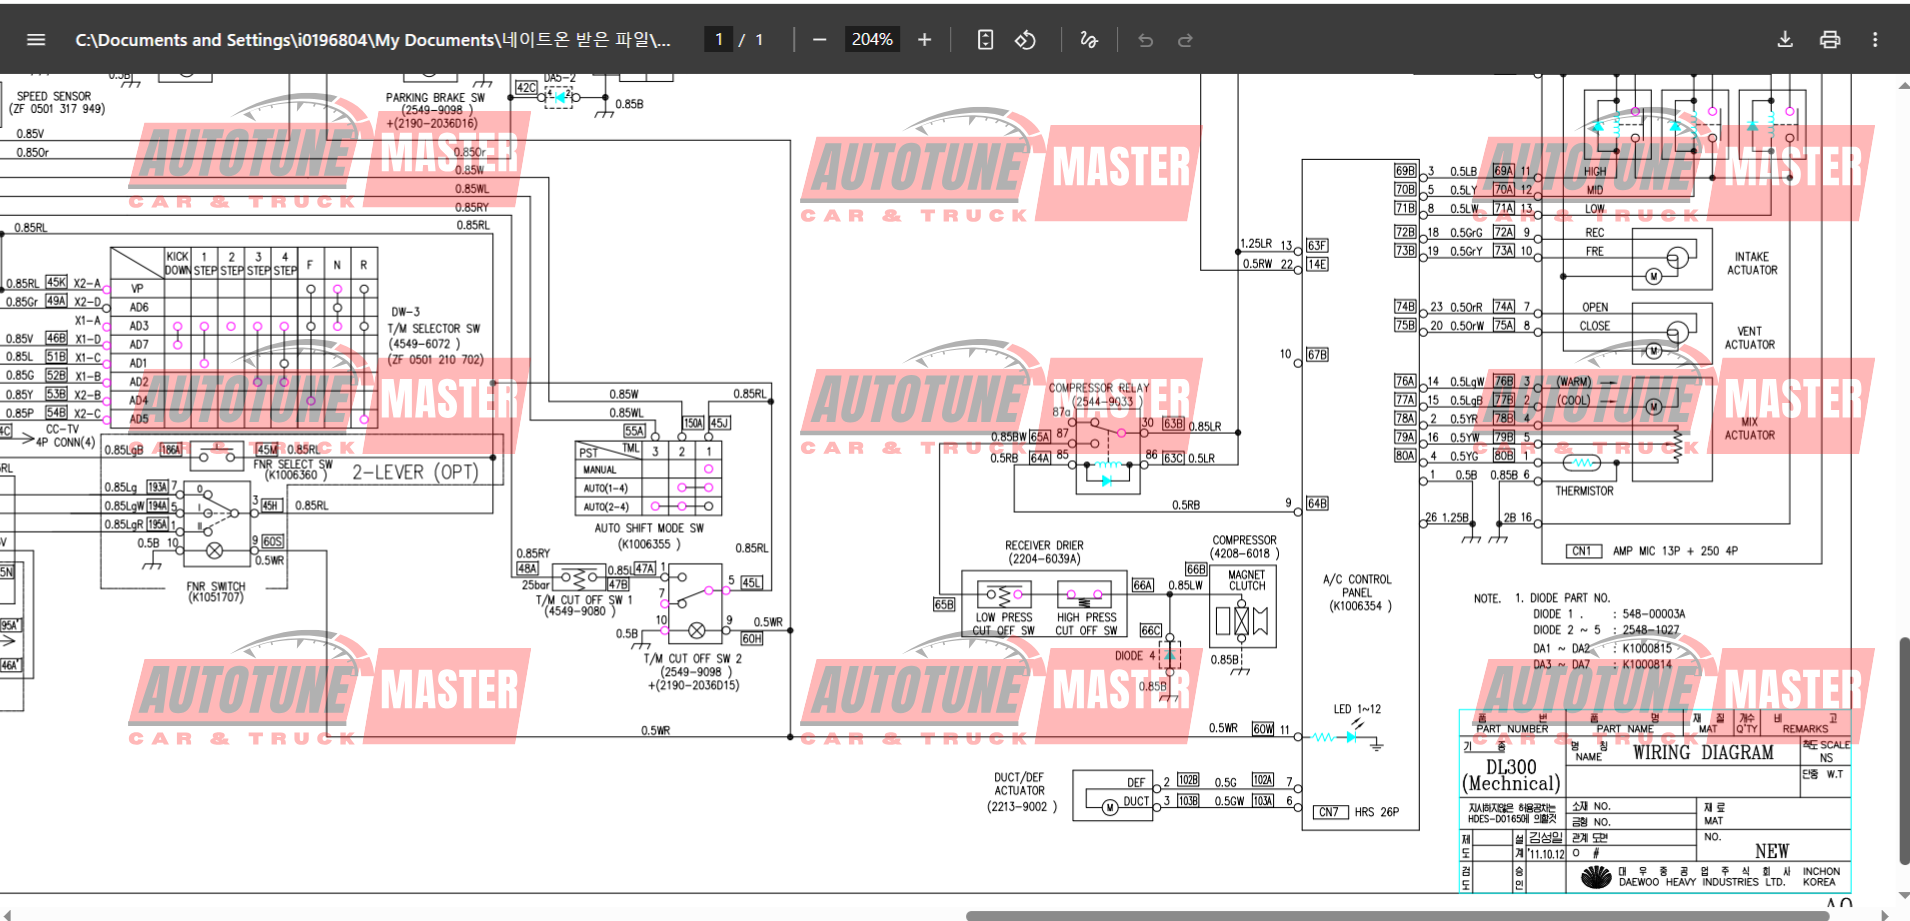The width and height of the screenshot is (1910, 921).
Task: Click the undo arrow in toolbar
Action: tap(1146, 40)
